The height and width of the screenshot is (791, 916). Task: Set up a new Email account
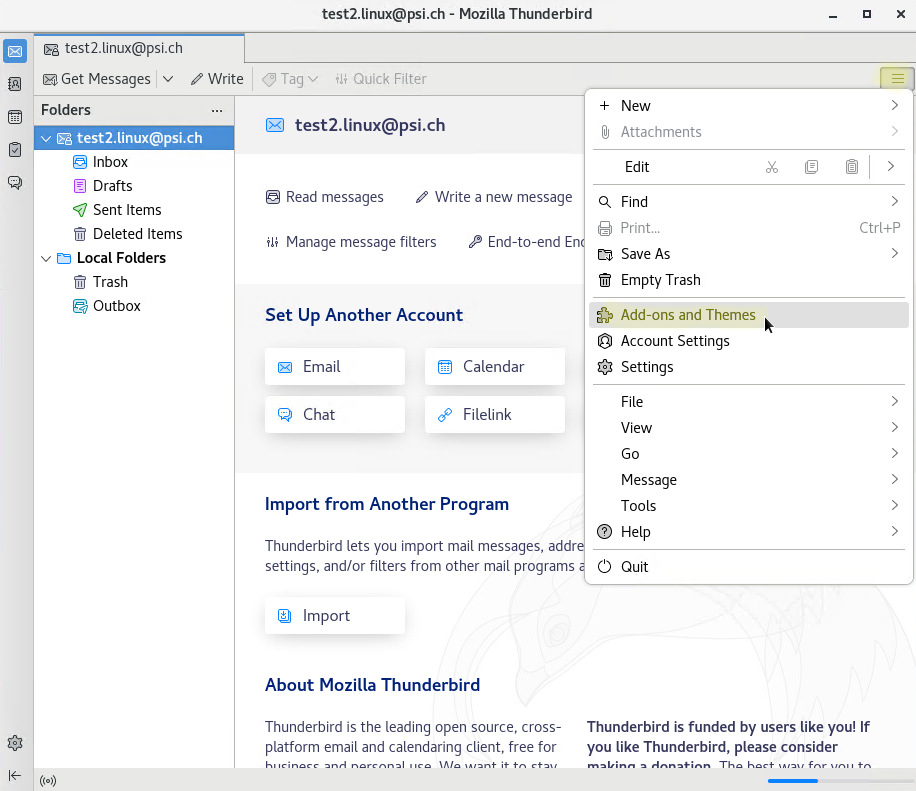335,367
